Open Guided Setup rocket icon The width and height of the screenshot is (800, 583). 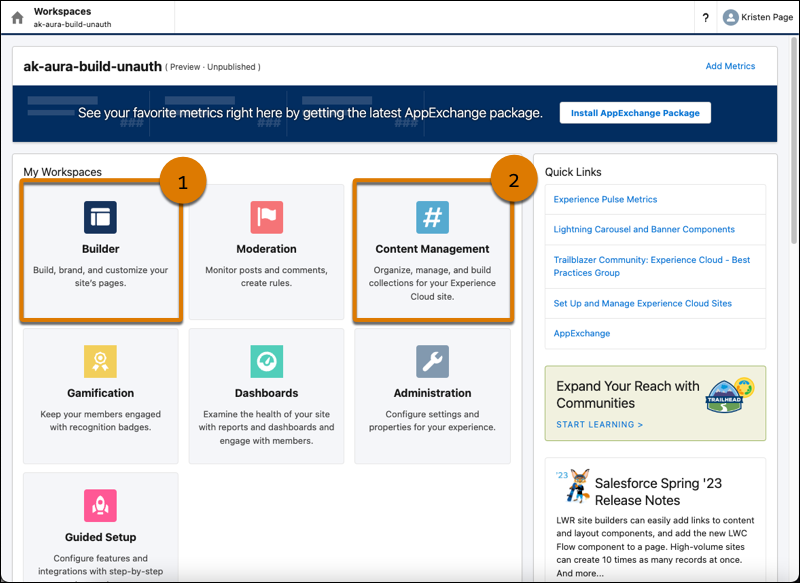(100, 505)
